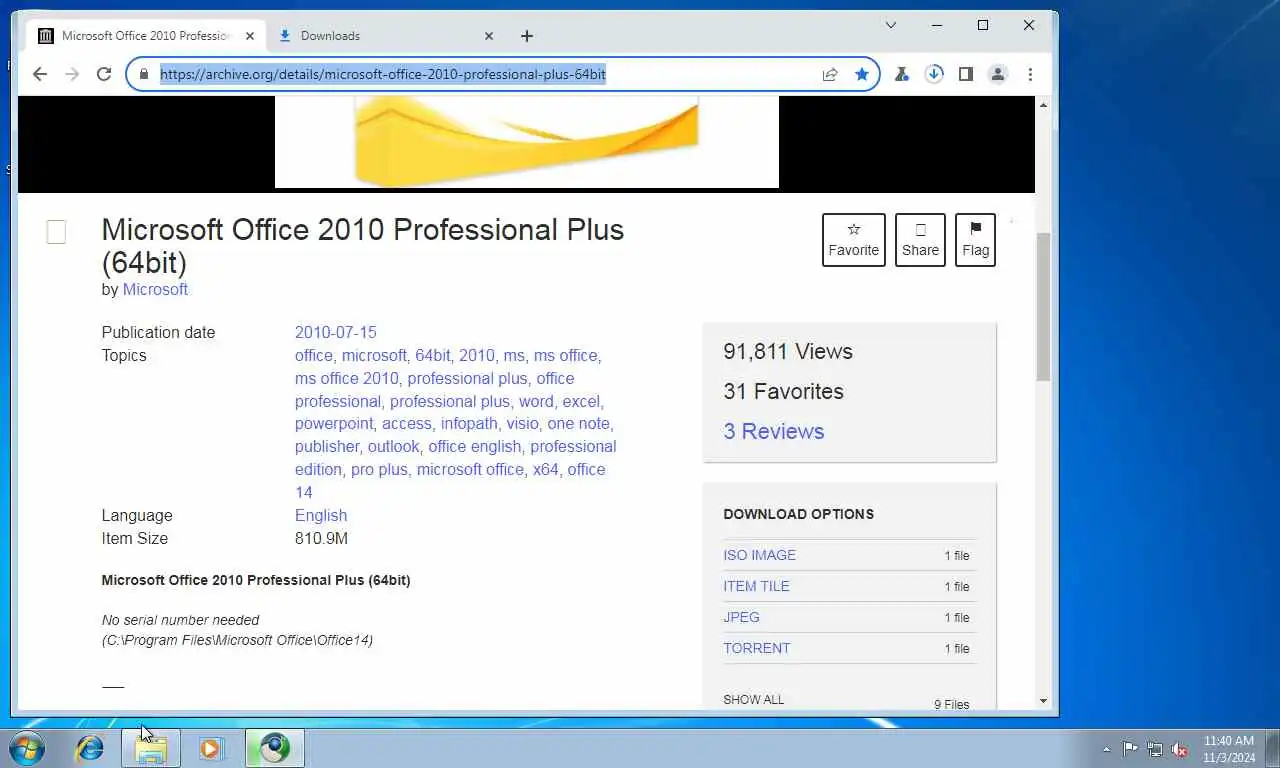Click the Flag button

[975, 240]
